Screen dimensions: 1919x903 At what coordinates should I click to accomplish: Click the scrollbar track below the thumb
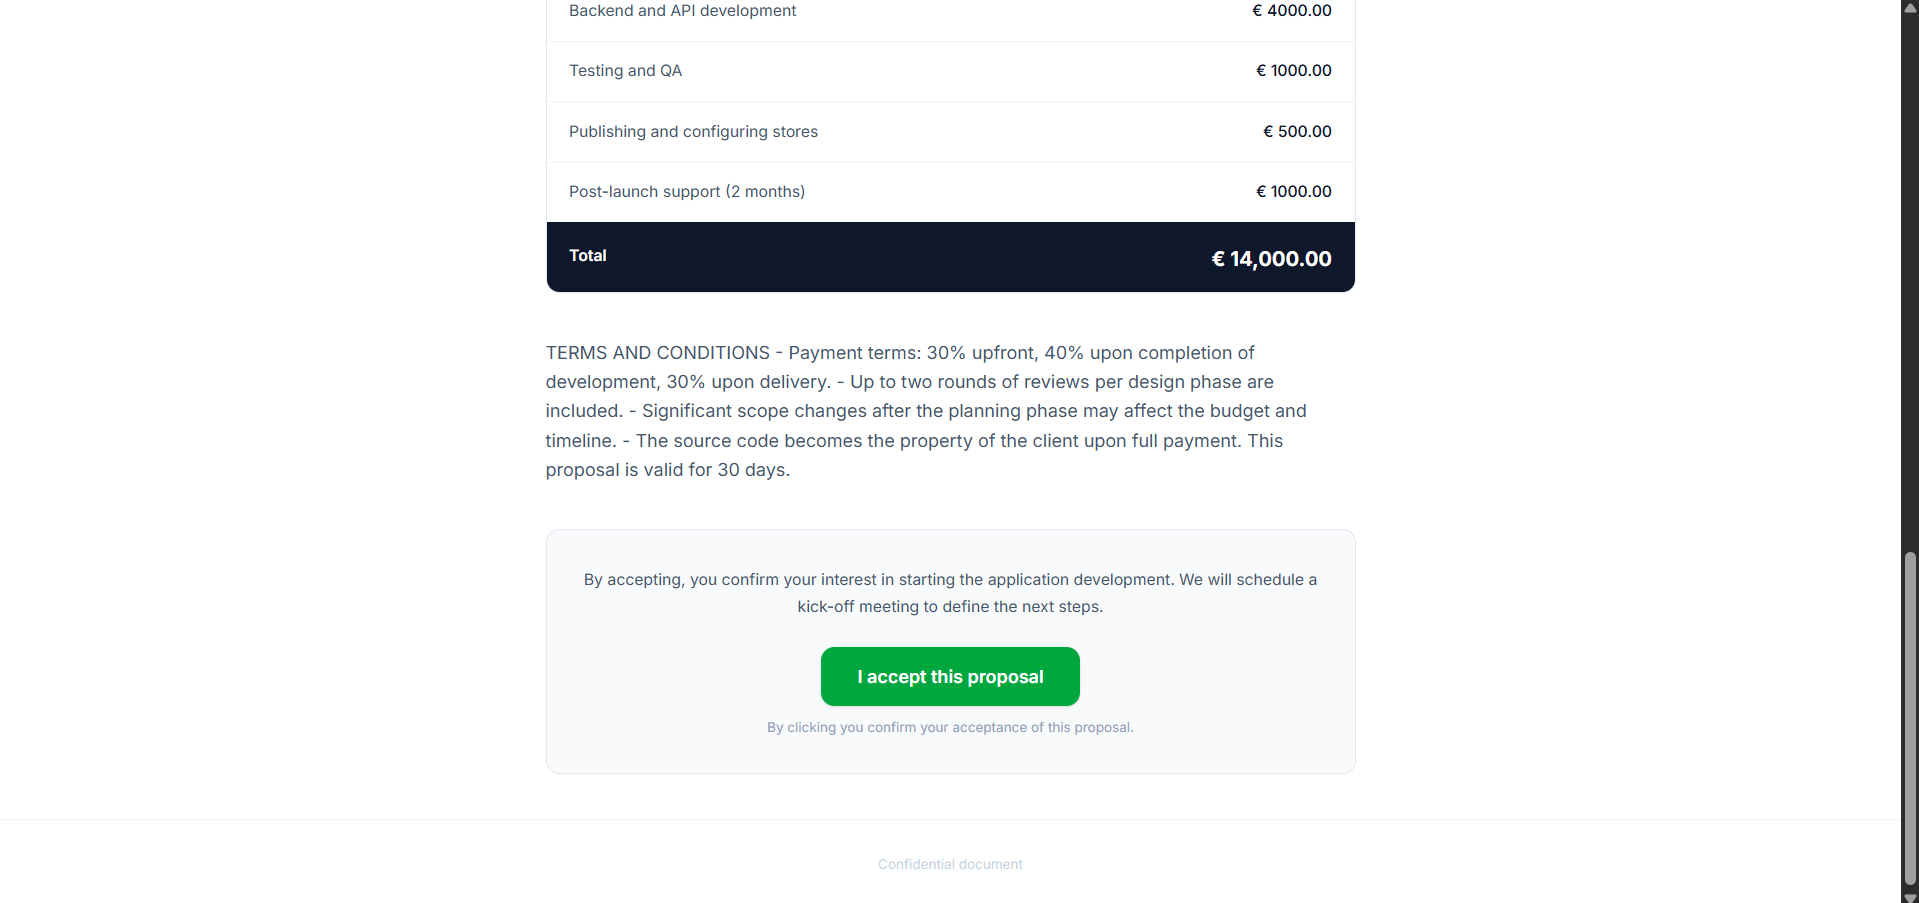tap(1910, 888)
